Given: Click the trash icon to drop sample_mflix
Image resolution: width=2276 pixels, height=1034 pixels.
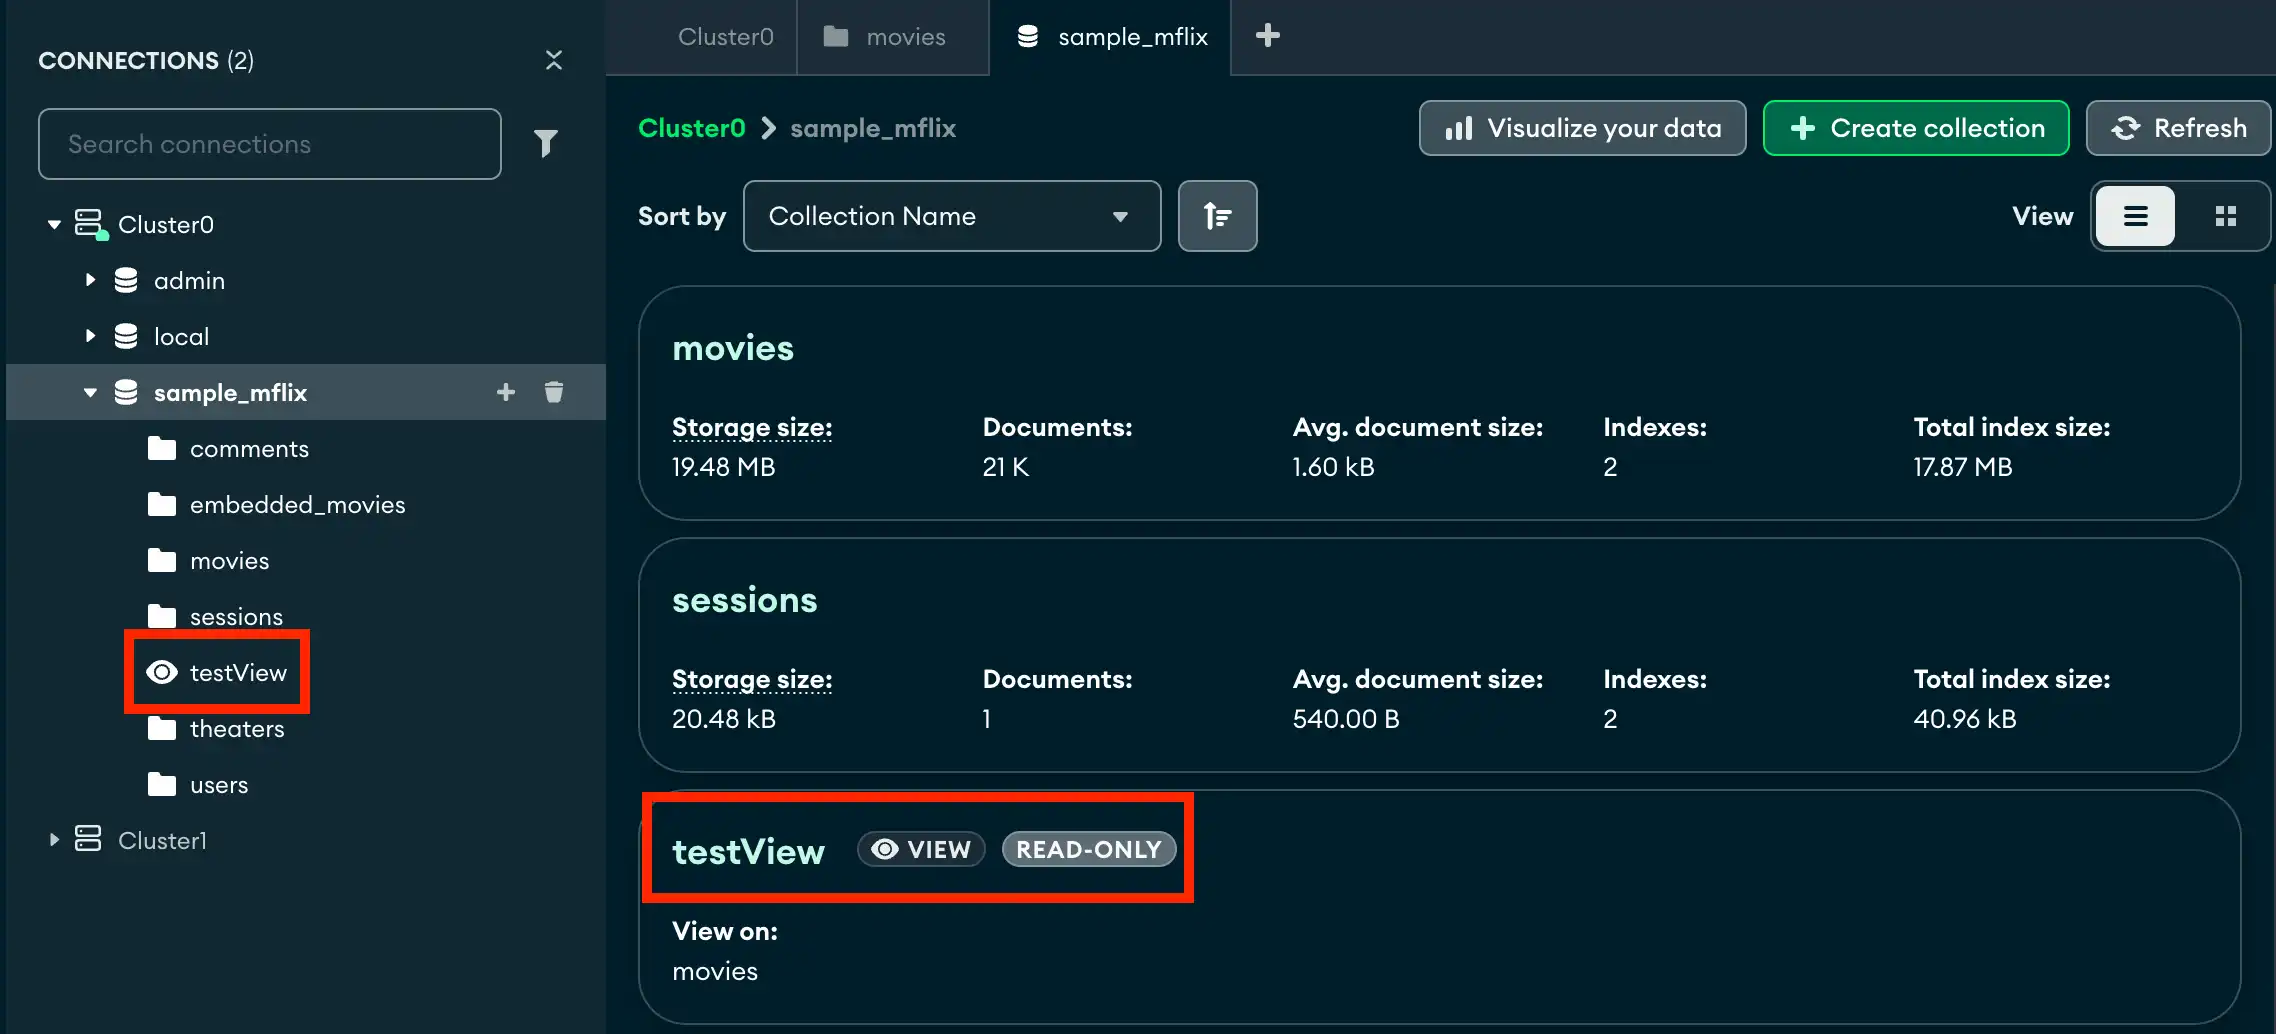Looking at the screenshot, I should tap(554, 392).
